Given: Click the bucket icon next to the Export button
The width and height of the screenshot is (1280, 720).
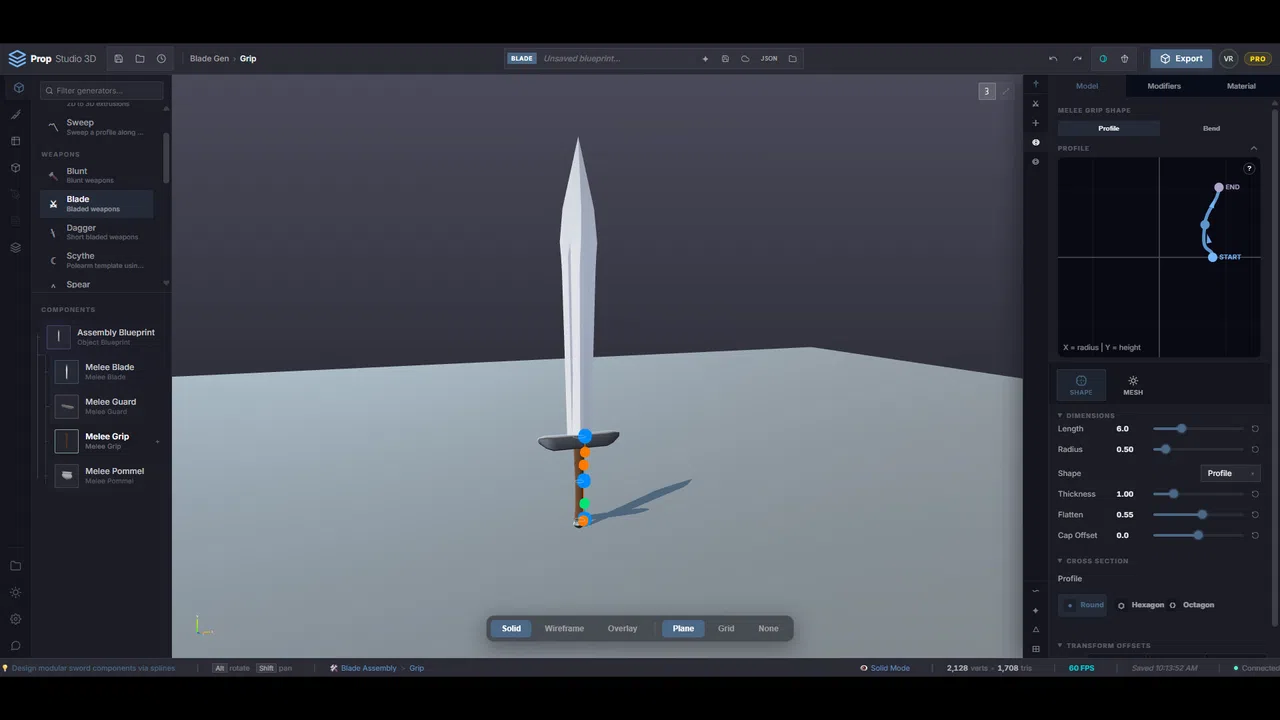Looking at the screenshot, I should pos(1125,59).
